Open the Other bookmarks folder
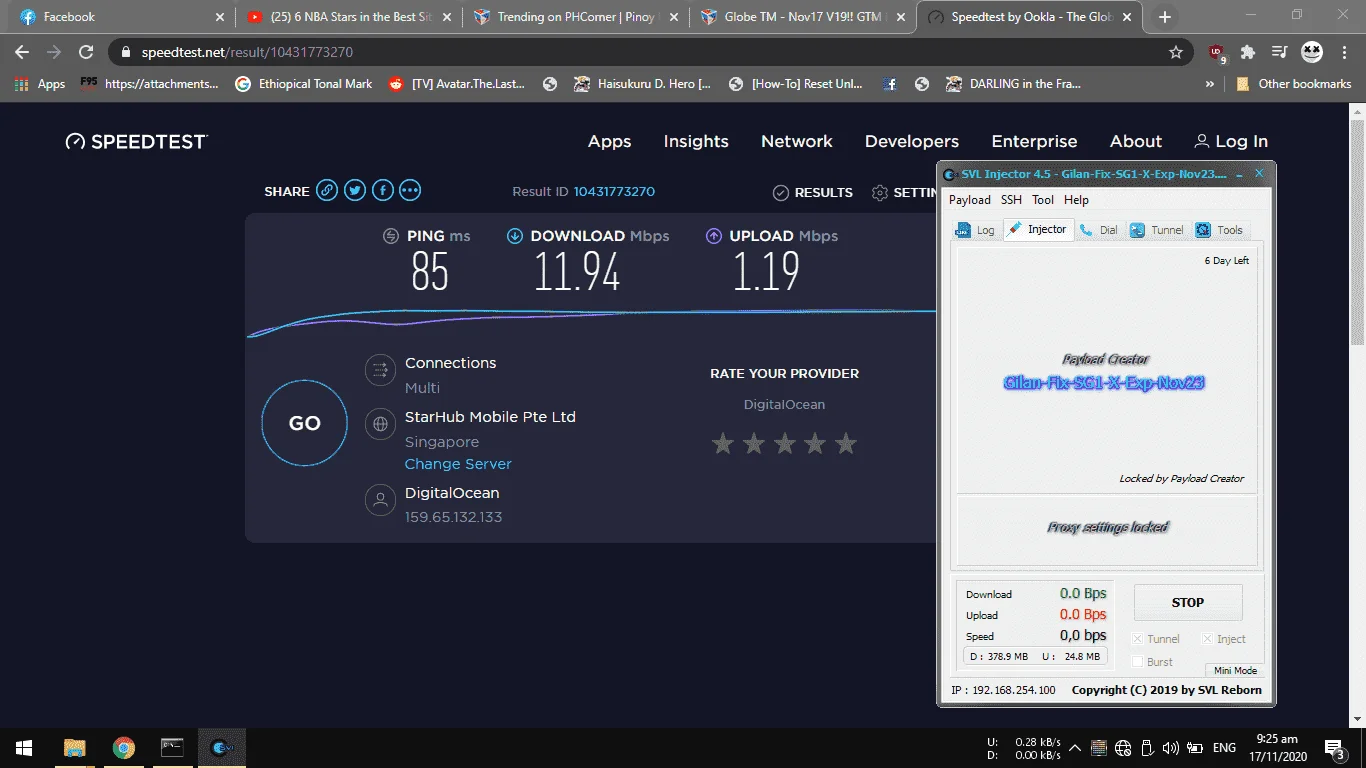Viewport: 1366px width, 768px height. pyautogui.click(x=1294, y=84)
